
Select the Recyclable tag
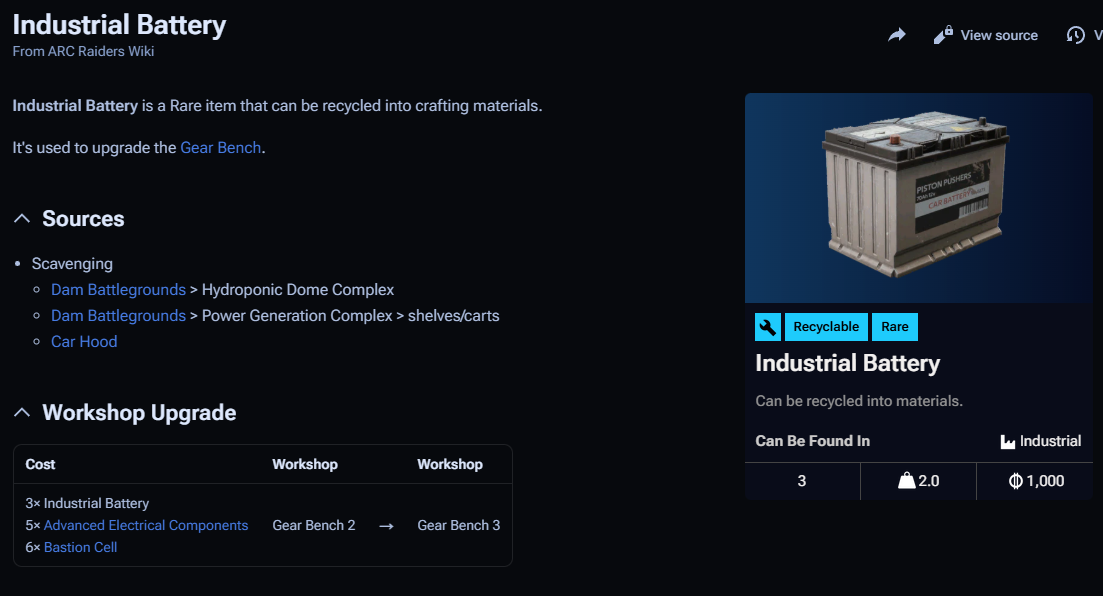(826, 327)
